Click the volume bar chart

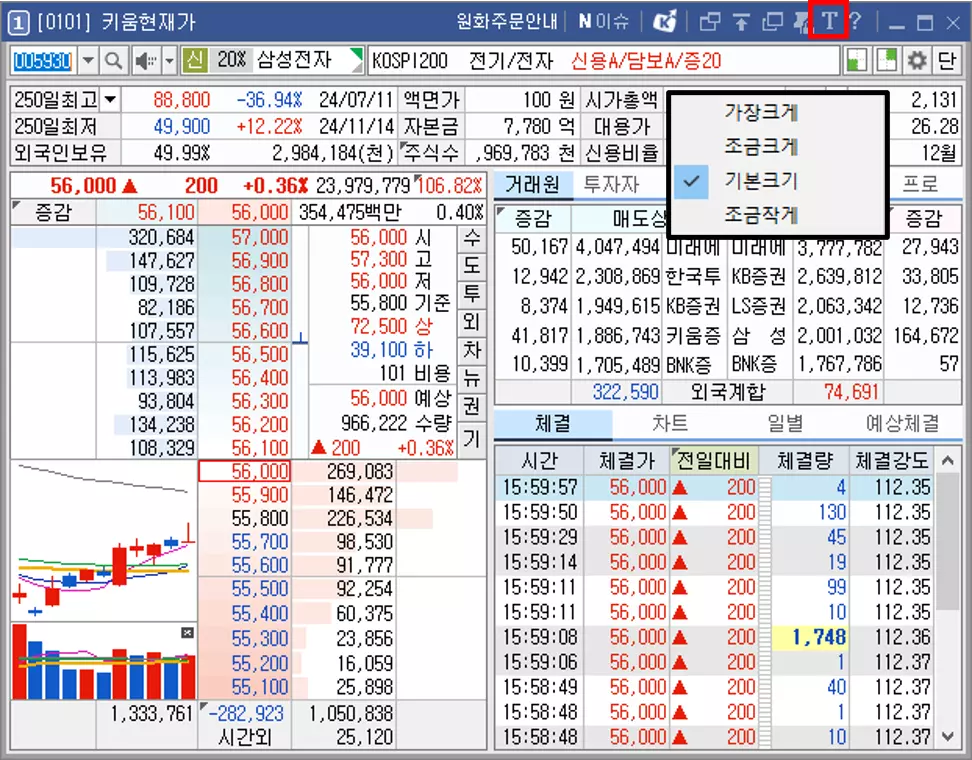click(104, 661)
